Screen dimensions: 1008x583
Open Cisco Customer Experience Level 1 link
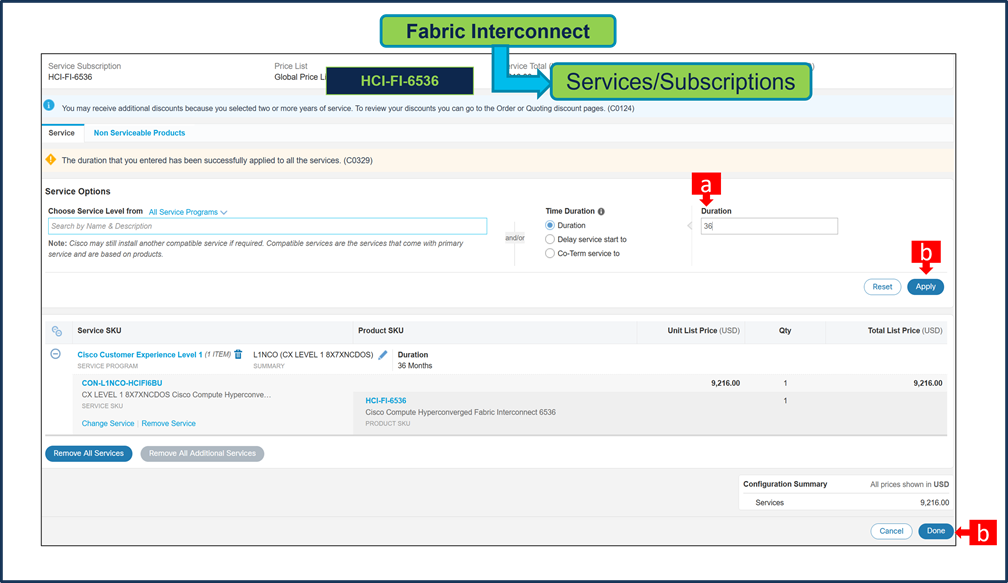(x=140, y=355)
